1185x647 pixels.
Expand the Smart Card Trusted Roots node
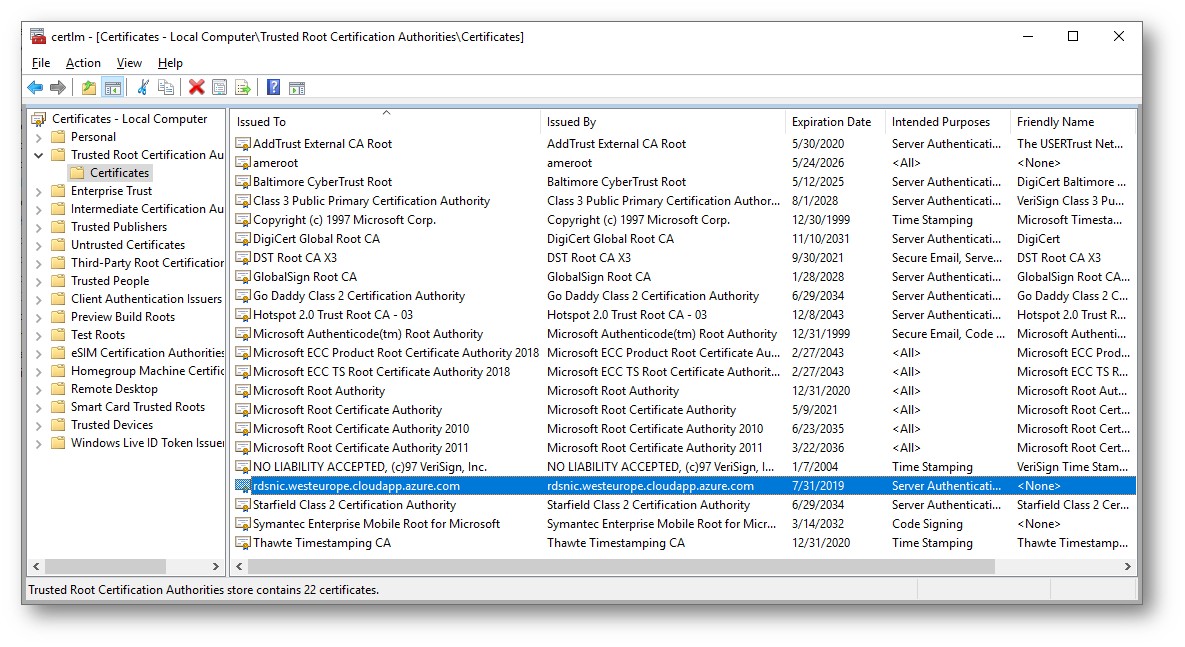39,407
